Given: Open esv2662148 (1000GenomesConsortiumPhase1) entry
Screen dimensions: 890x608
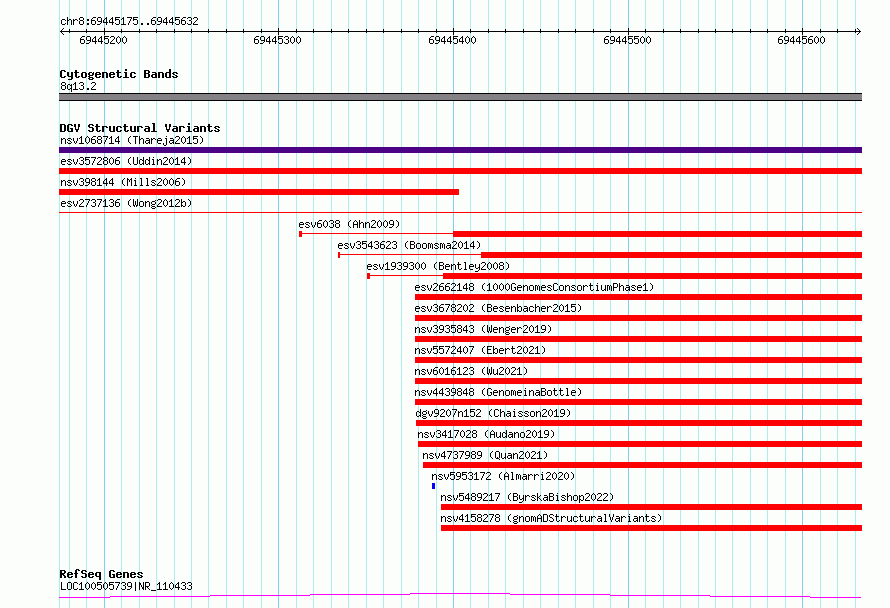Looking at the screenshot, I should (x=534, y=287).
